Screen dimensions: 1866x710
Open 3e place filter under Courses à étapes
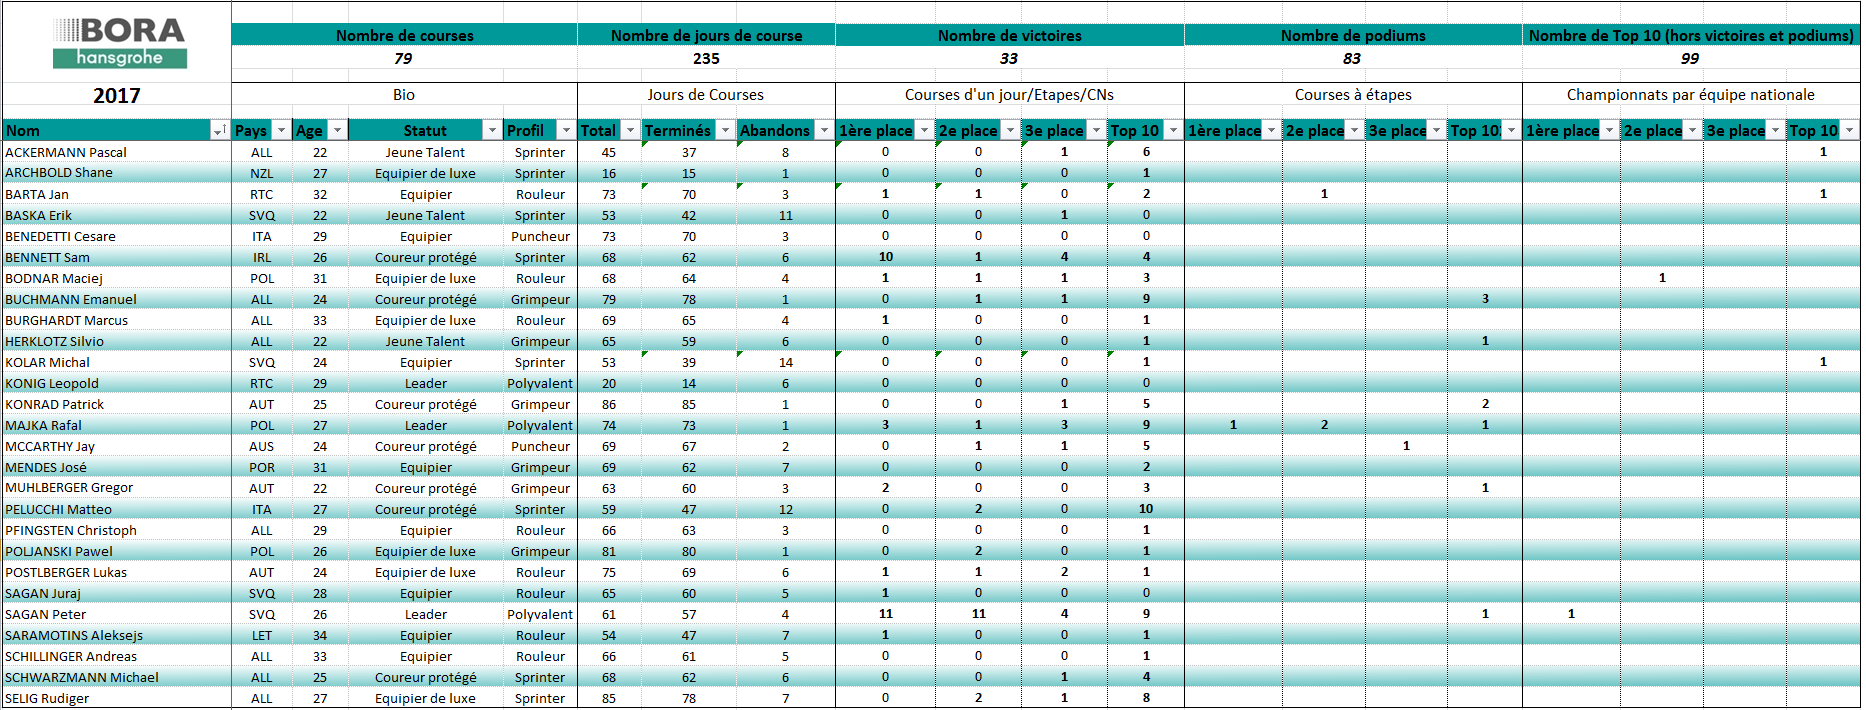[1437, 131]
